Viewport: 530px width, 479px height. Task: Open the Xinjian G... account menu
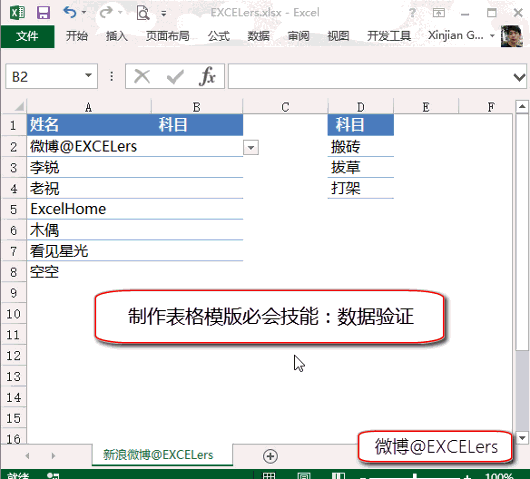461,35
